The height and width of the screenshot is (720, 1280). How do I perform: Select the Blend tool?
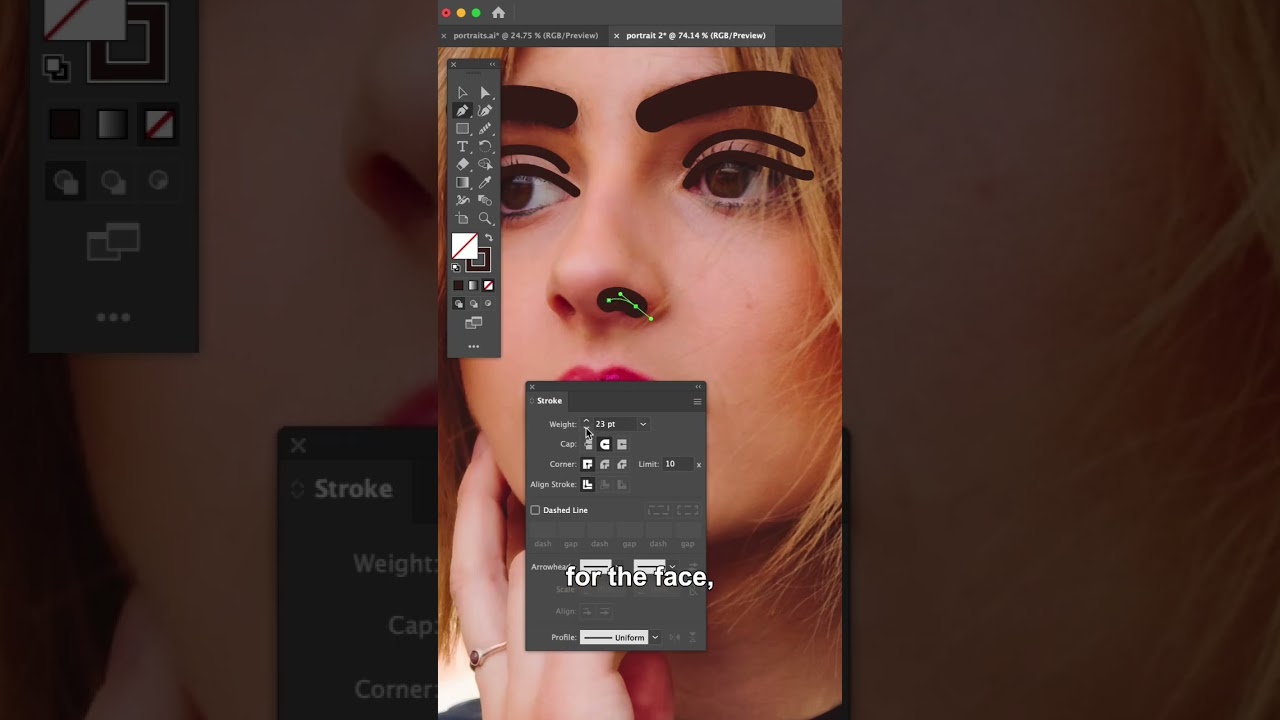485,201
